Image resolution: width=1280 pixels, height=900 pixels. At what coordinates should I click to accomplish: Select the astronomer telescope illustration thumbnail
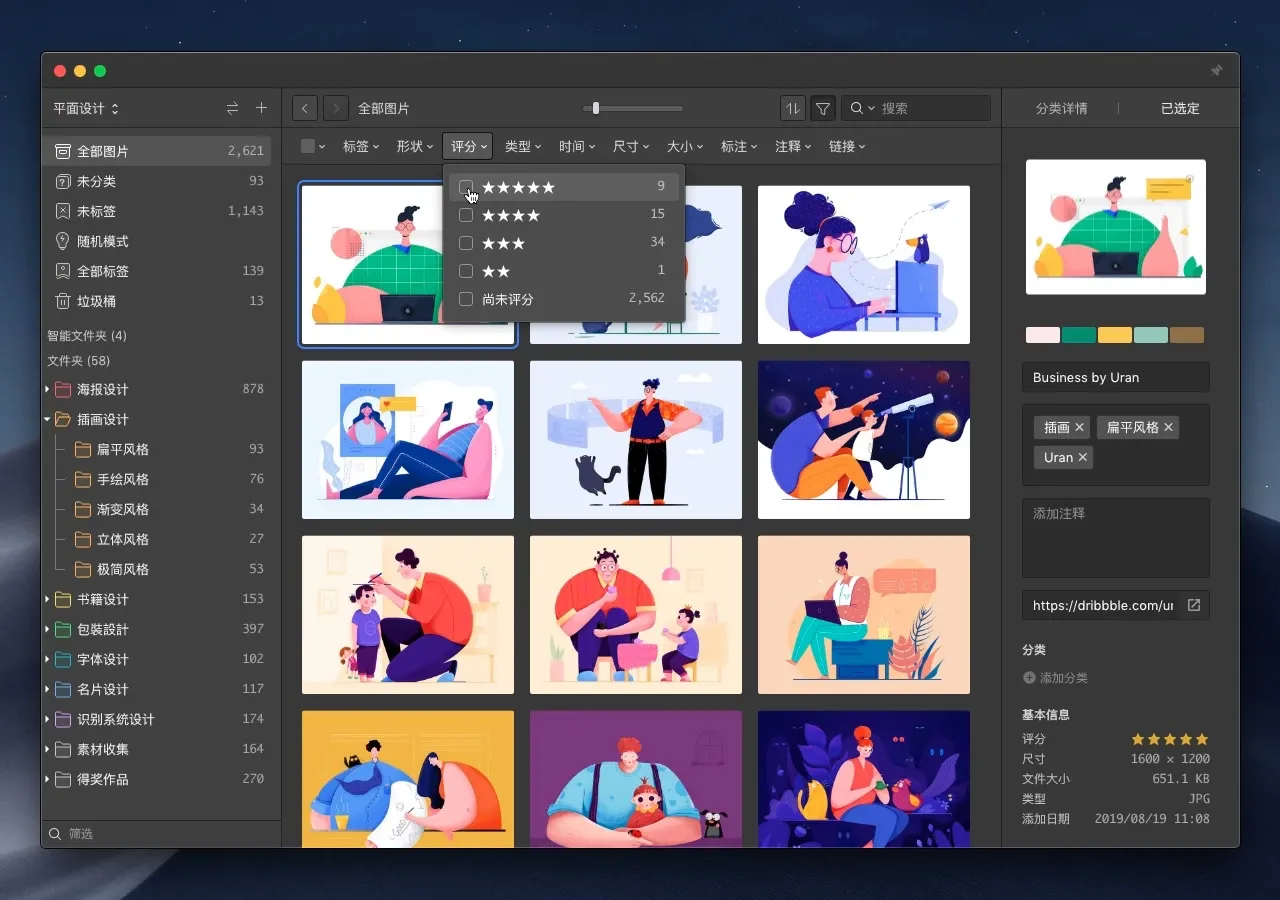[864, 440]
